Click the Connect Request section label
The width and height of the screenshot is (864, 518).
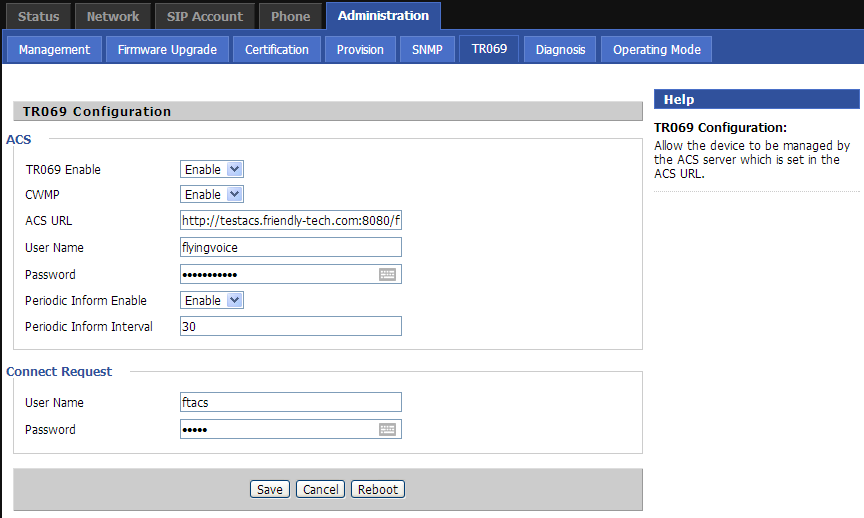(59, 371)
